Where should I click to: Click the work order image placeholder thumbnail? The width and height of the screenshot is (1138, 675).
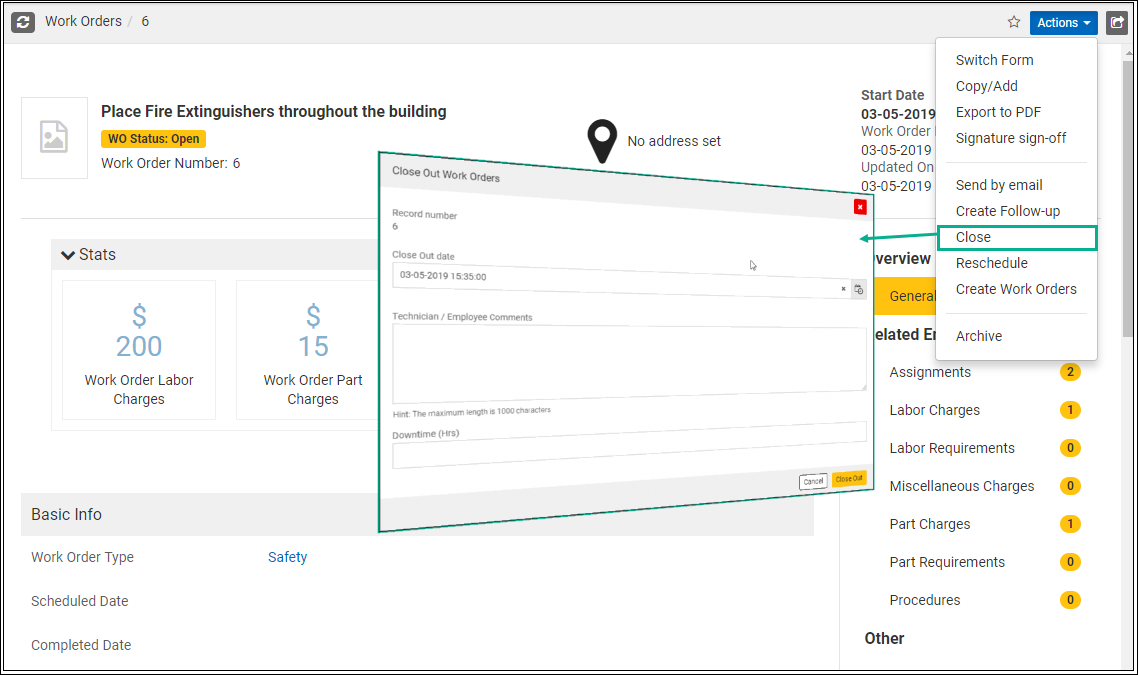coord(54,138)
